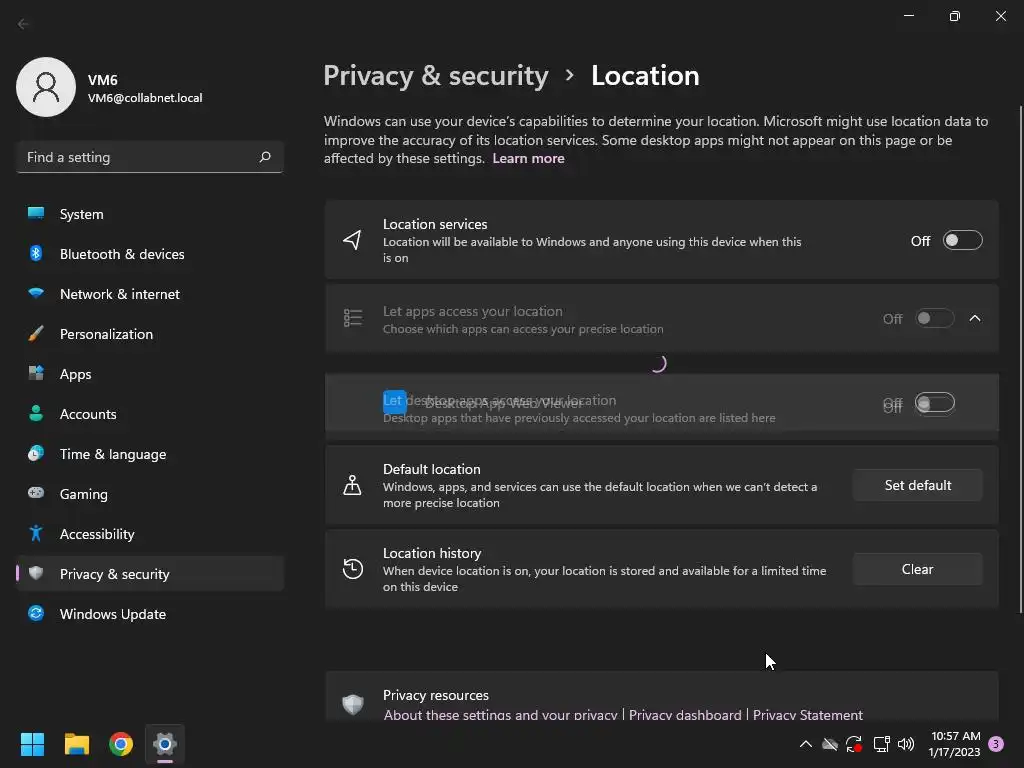Toggle Let apps access your location

tap(934, 319)
